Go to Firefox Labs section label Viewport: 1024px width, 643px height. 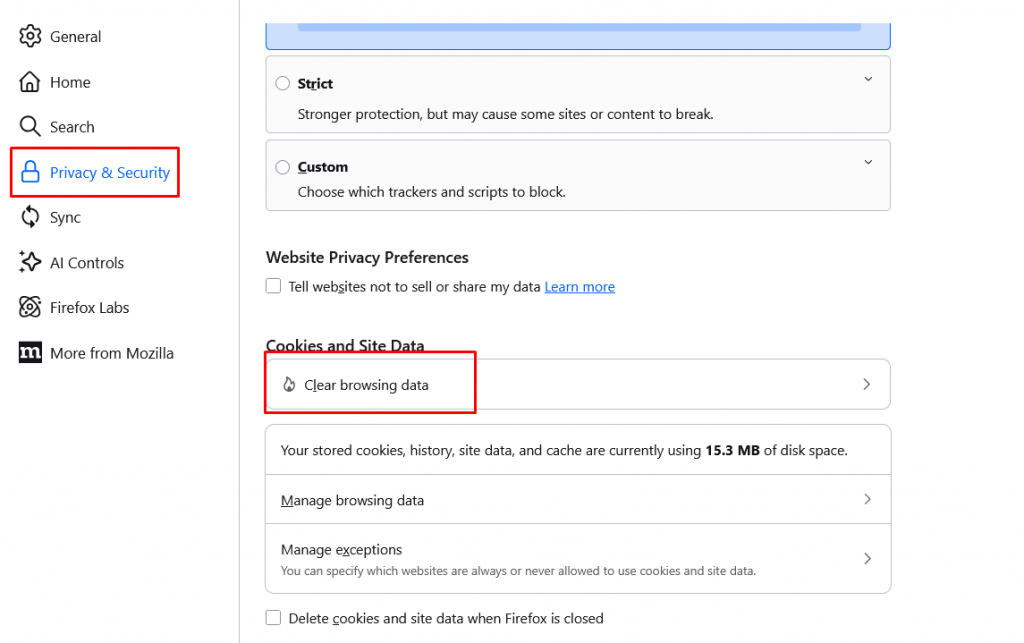pos(90,308)
